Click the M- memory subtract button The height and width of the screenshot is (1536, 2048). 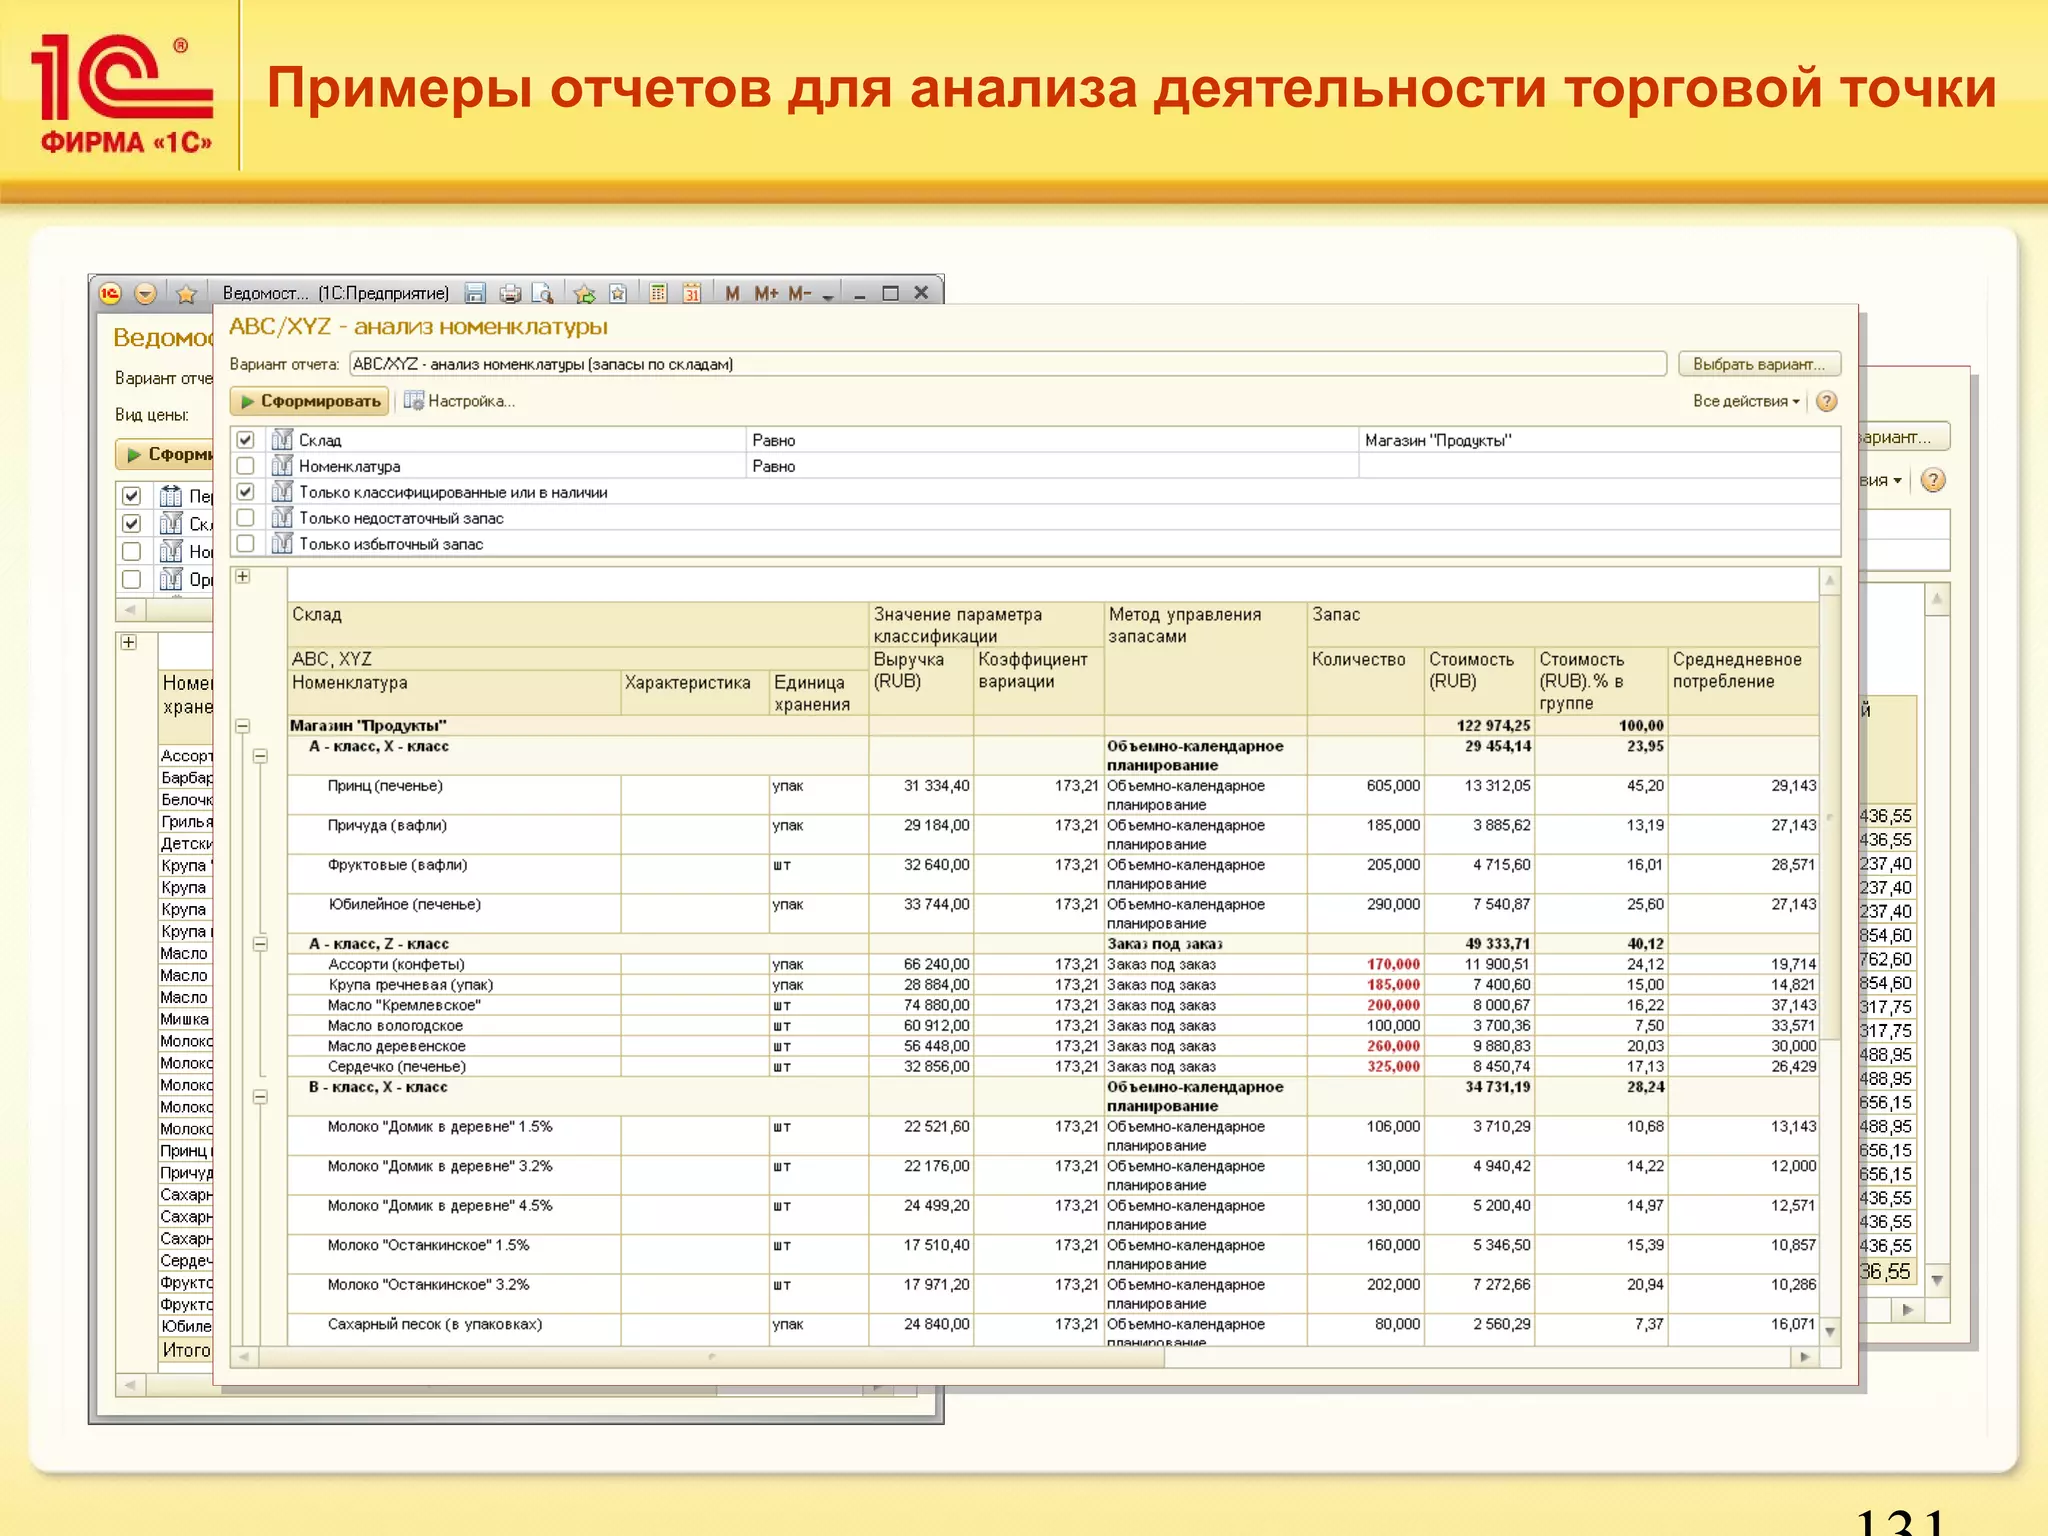pos(800,293)
